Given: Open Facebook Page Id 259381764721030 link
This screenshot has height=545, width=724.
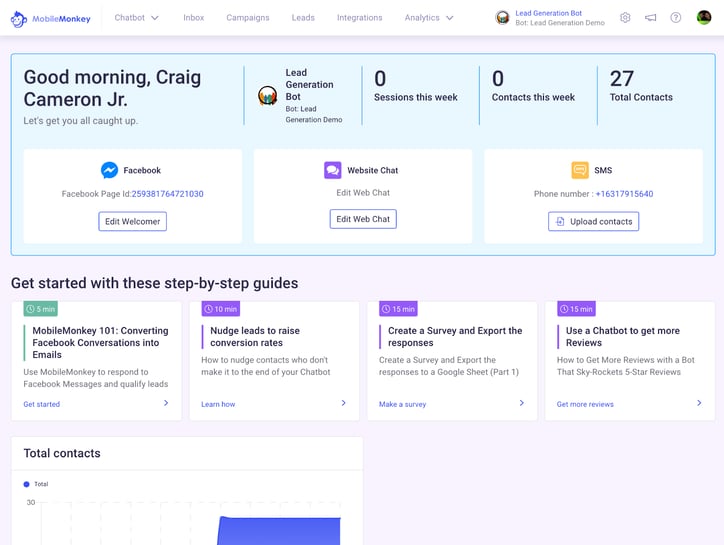Looking at the screenshot, I should click(x=168, y=194).
